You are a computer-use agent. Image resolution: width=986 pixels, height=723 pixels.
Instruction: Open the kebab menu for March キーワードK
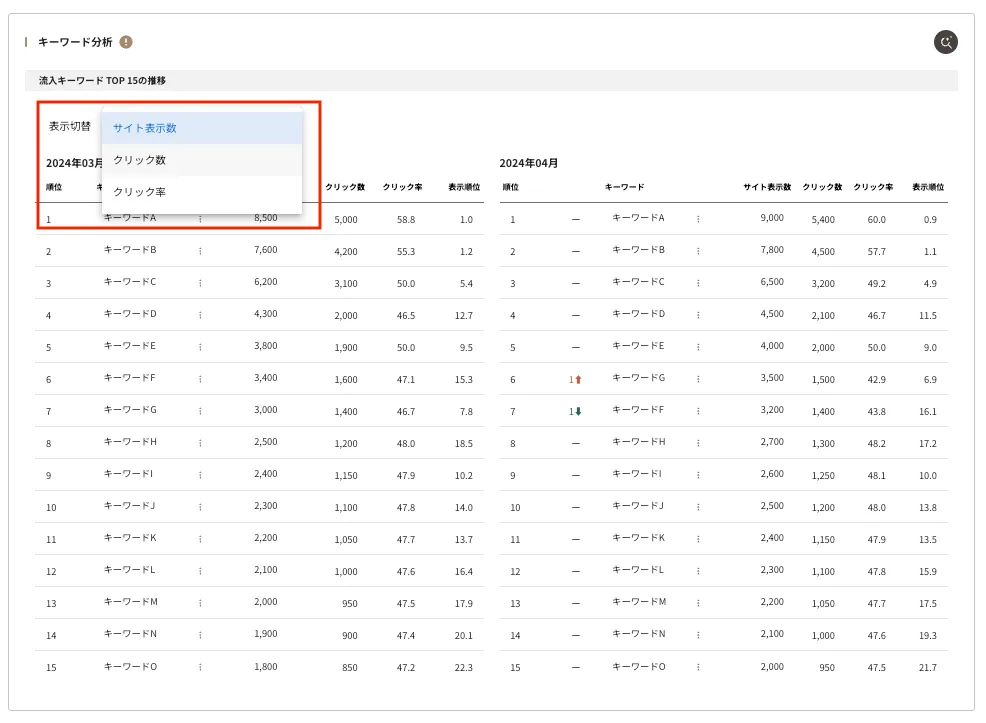(200, 539)
